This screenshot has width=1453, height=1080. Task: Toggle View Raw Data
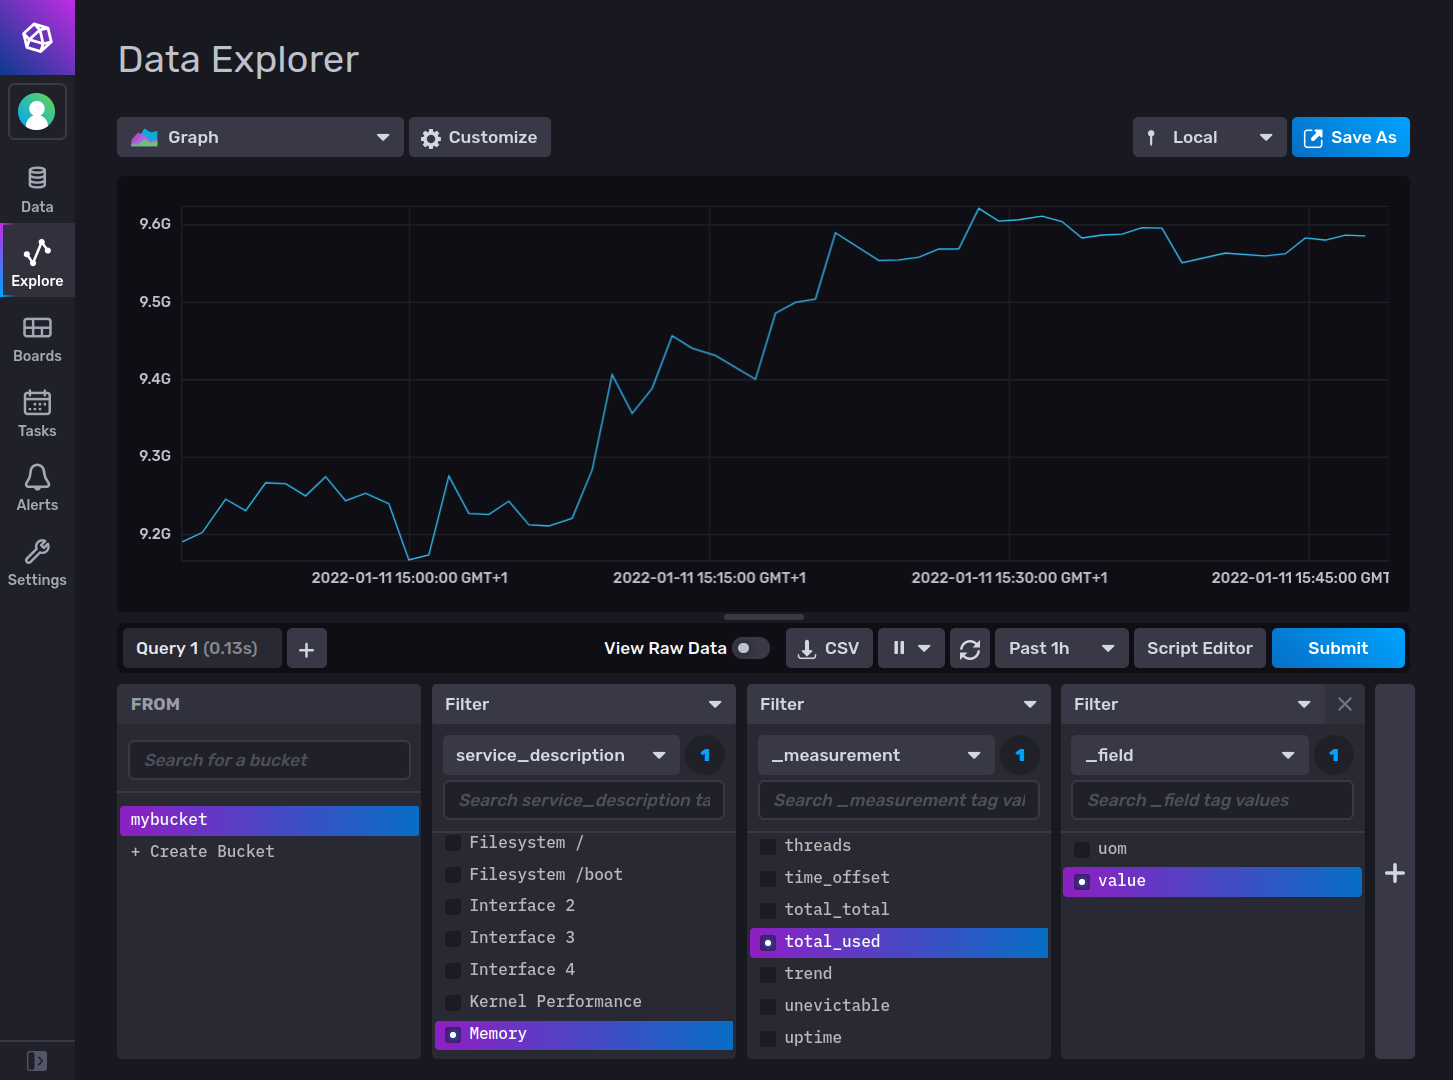coord(750,648)
